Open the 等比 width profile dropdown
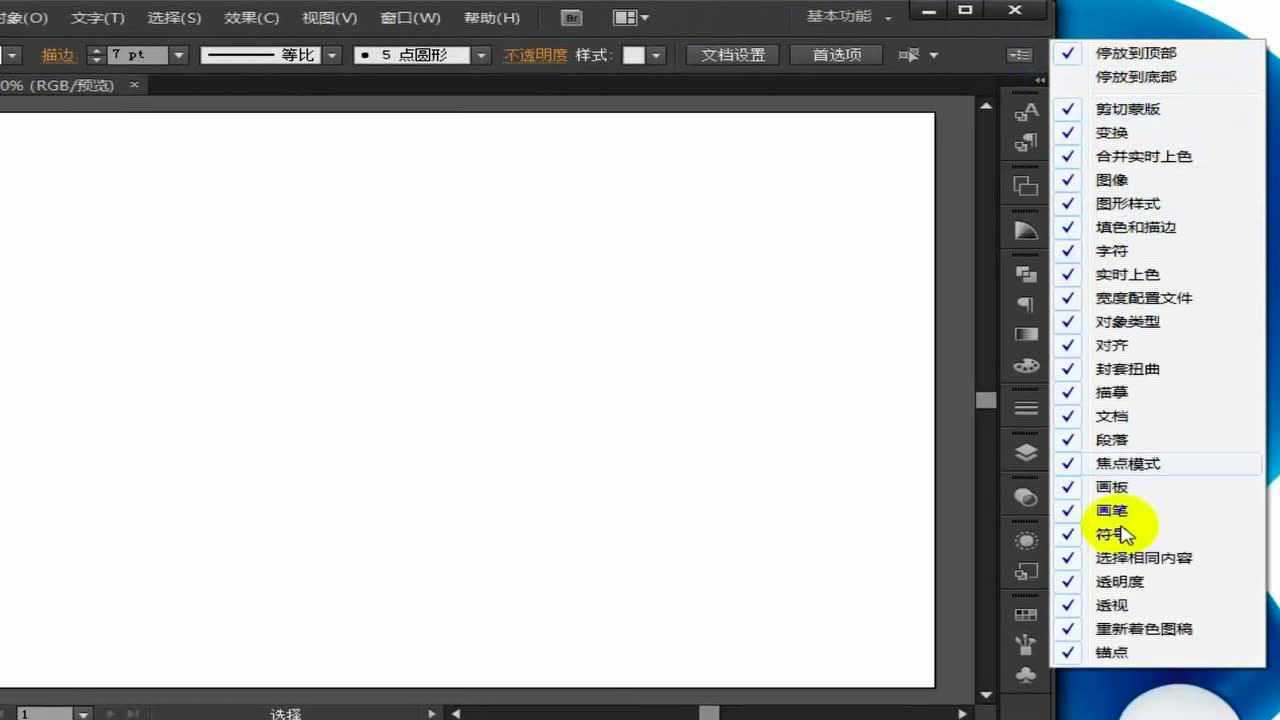 click(x=332, y=55)
